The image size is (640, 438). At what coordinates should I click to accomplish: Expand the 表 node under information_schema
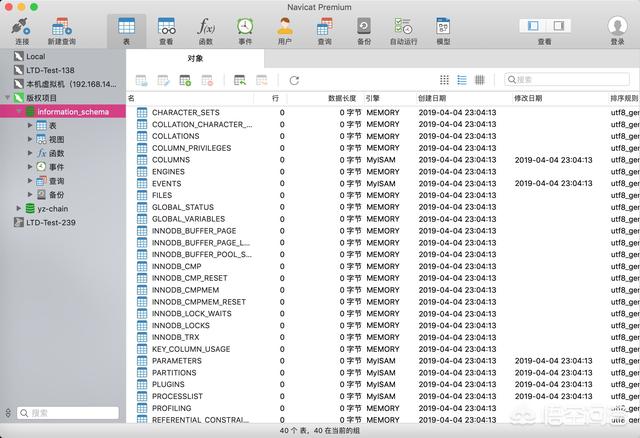(x=30, y=125)
